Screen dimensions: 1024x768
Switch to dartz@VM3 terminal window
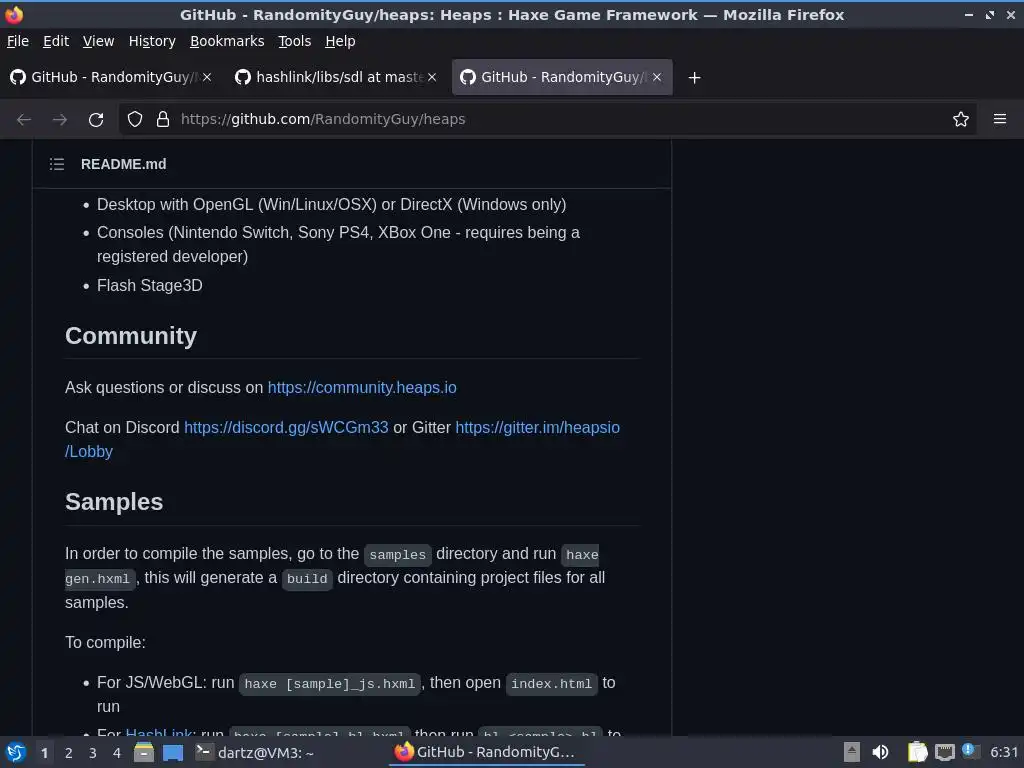click(256, 752)
